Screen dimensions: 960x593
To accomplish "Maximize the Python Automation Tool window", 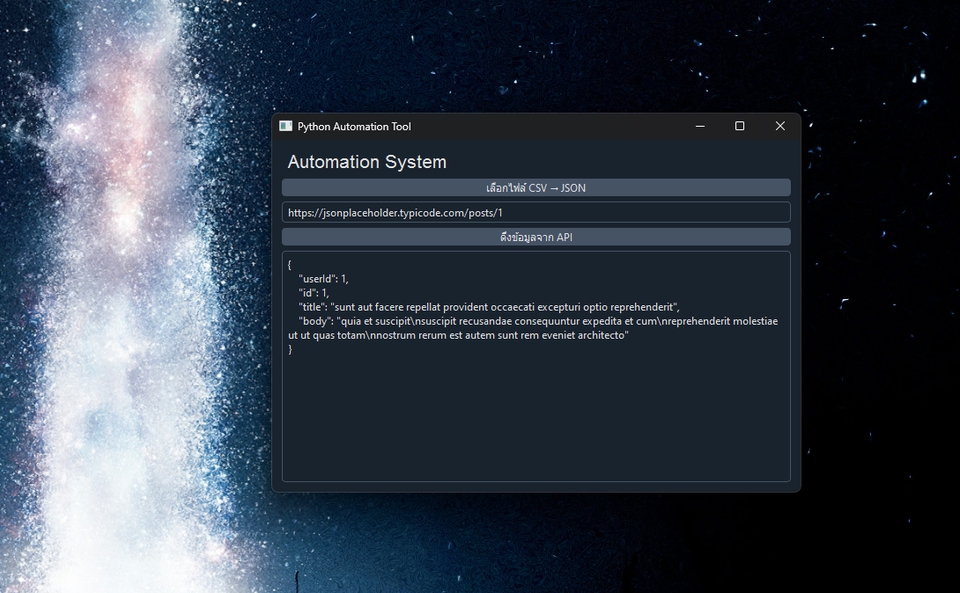I will coord(740,126).
